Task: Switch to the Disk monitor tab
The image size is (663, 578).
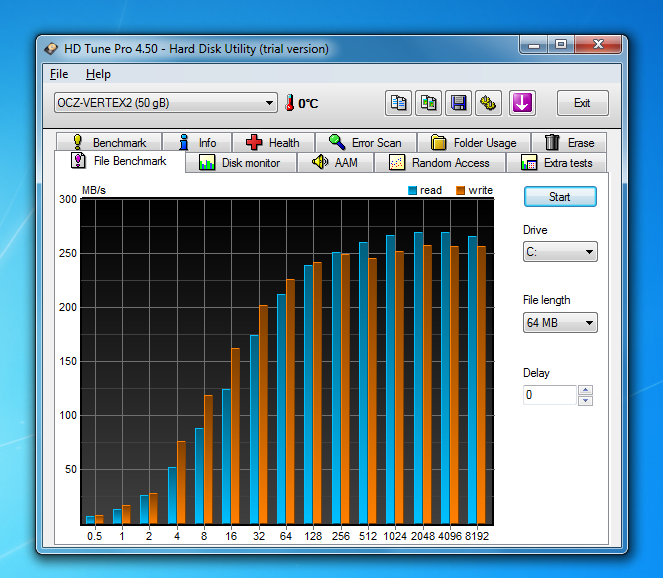Action: coord(241,163)
